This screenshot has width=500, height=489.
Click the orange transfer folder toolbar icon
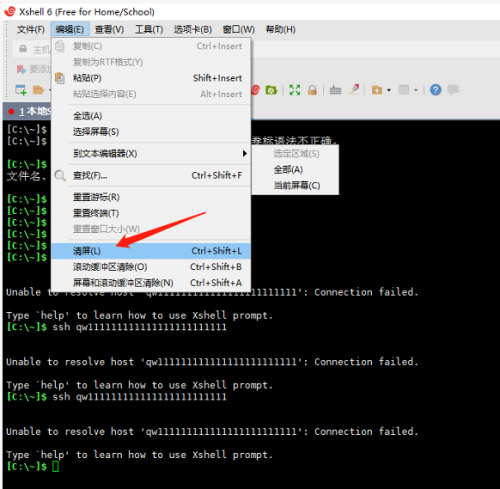click(377, 90)
